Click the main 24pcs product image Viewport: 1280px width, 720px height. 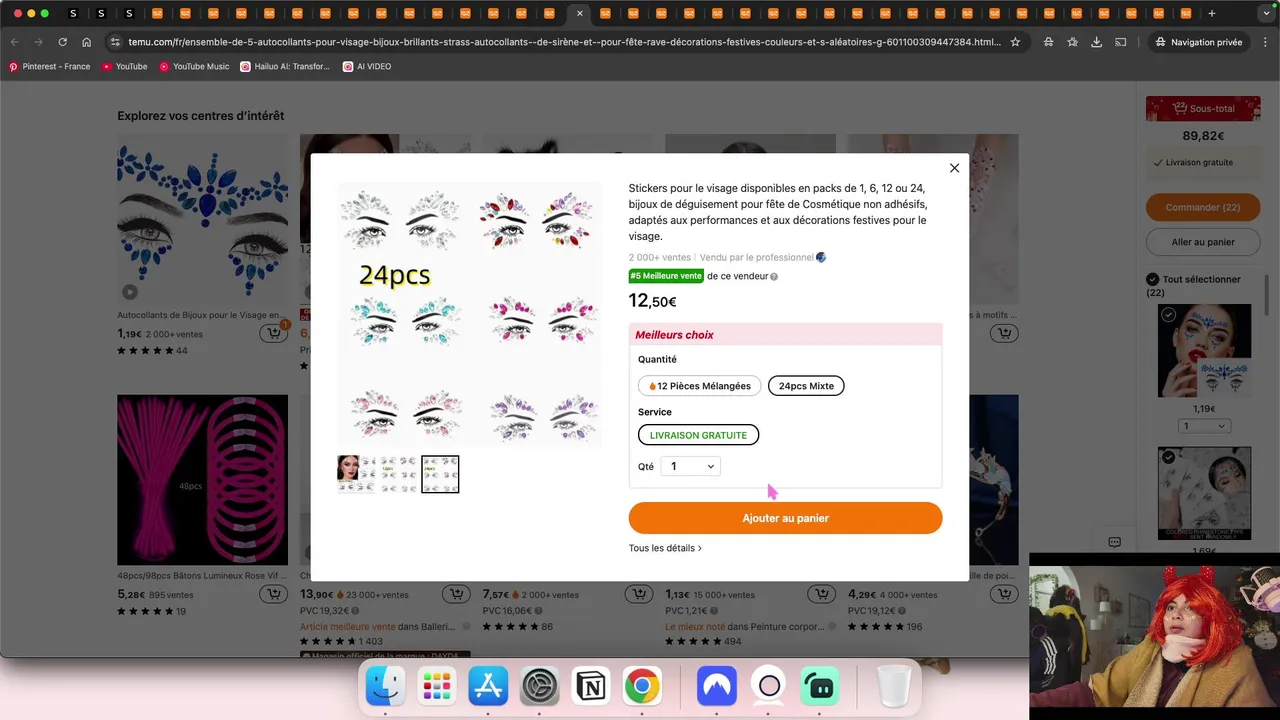469,315
